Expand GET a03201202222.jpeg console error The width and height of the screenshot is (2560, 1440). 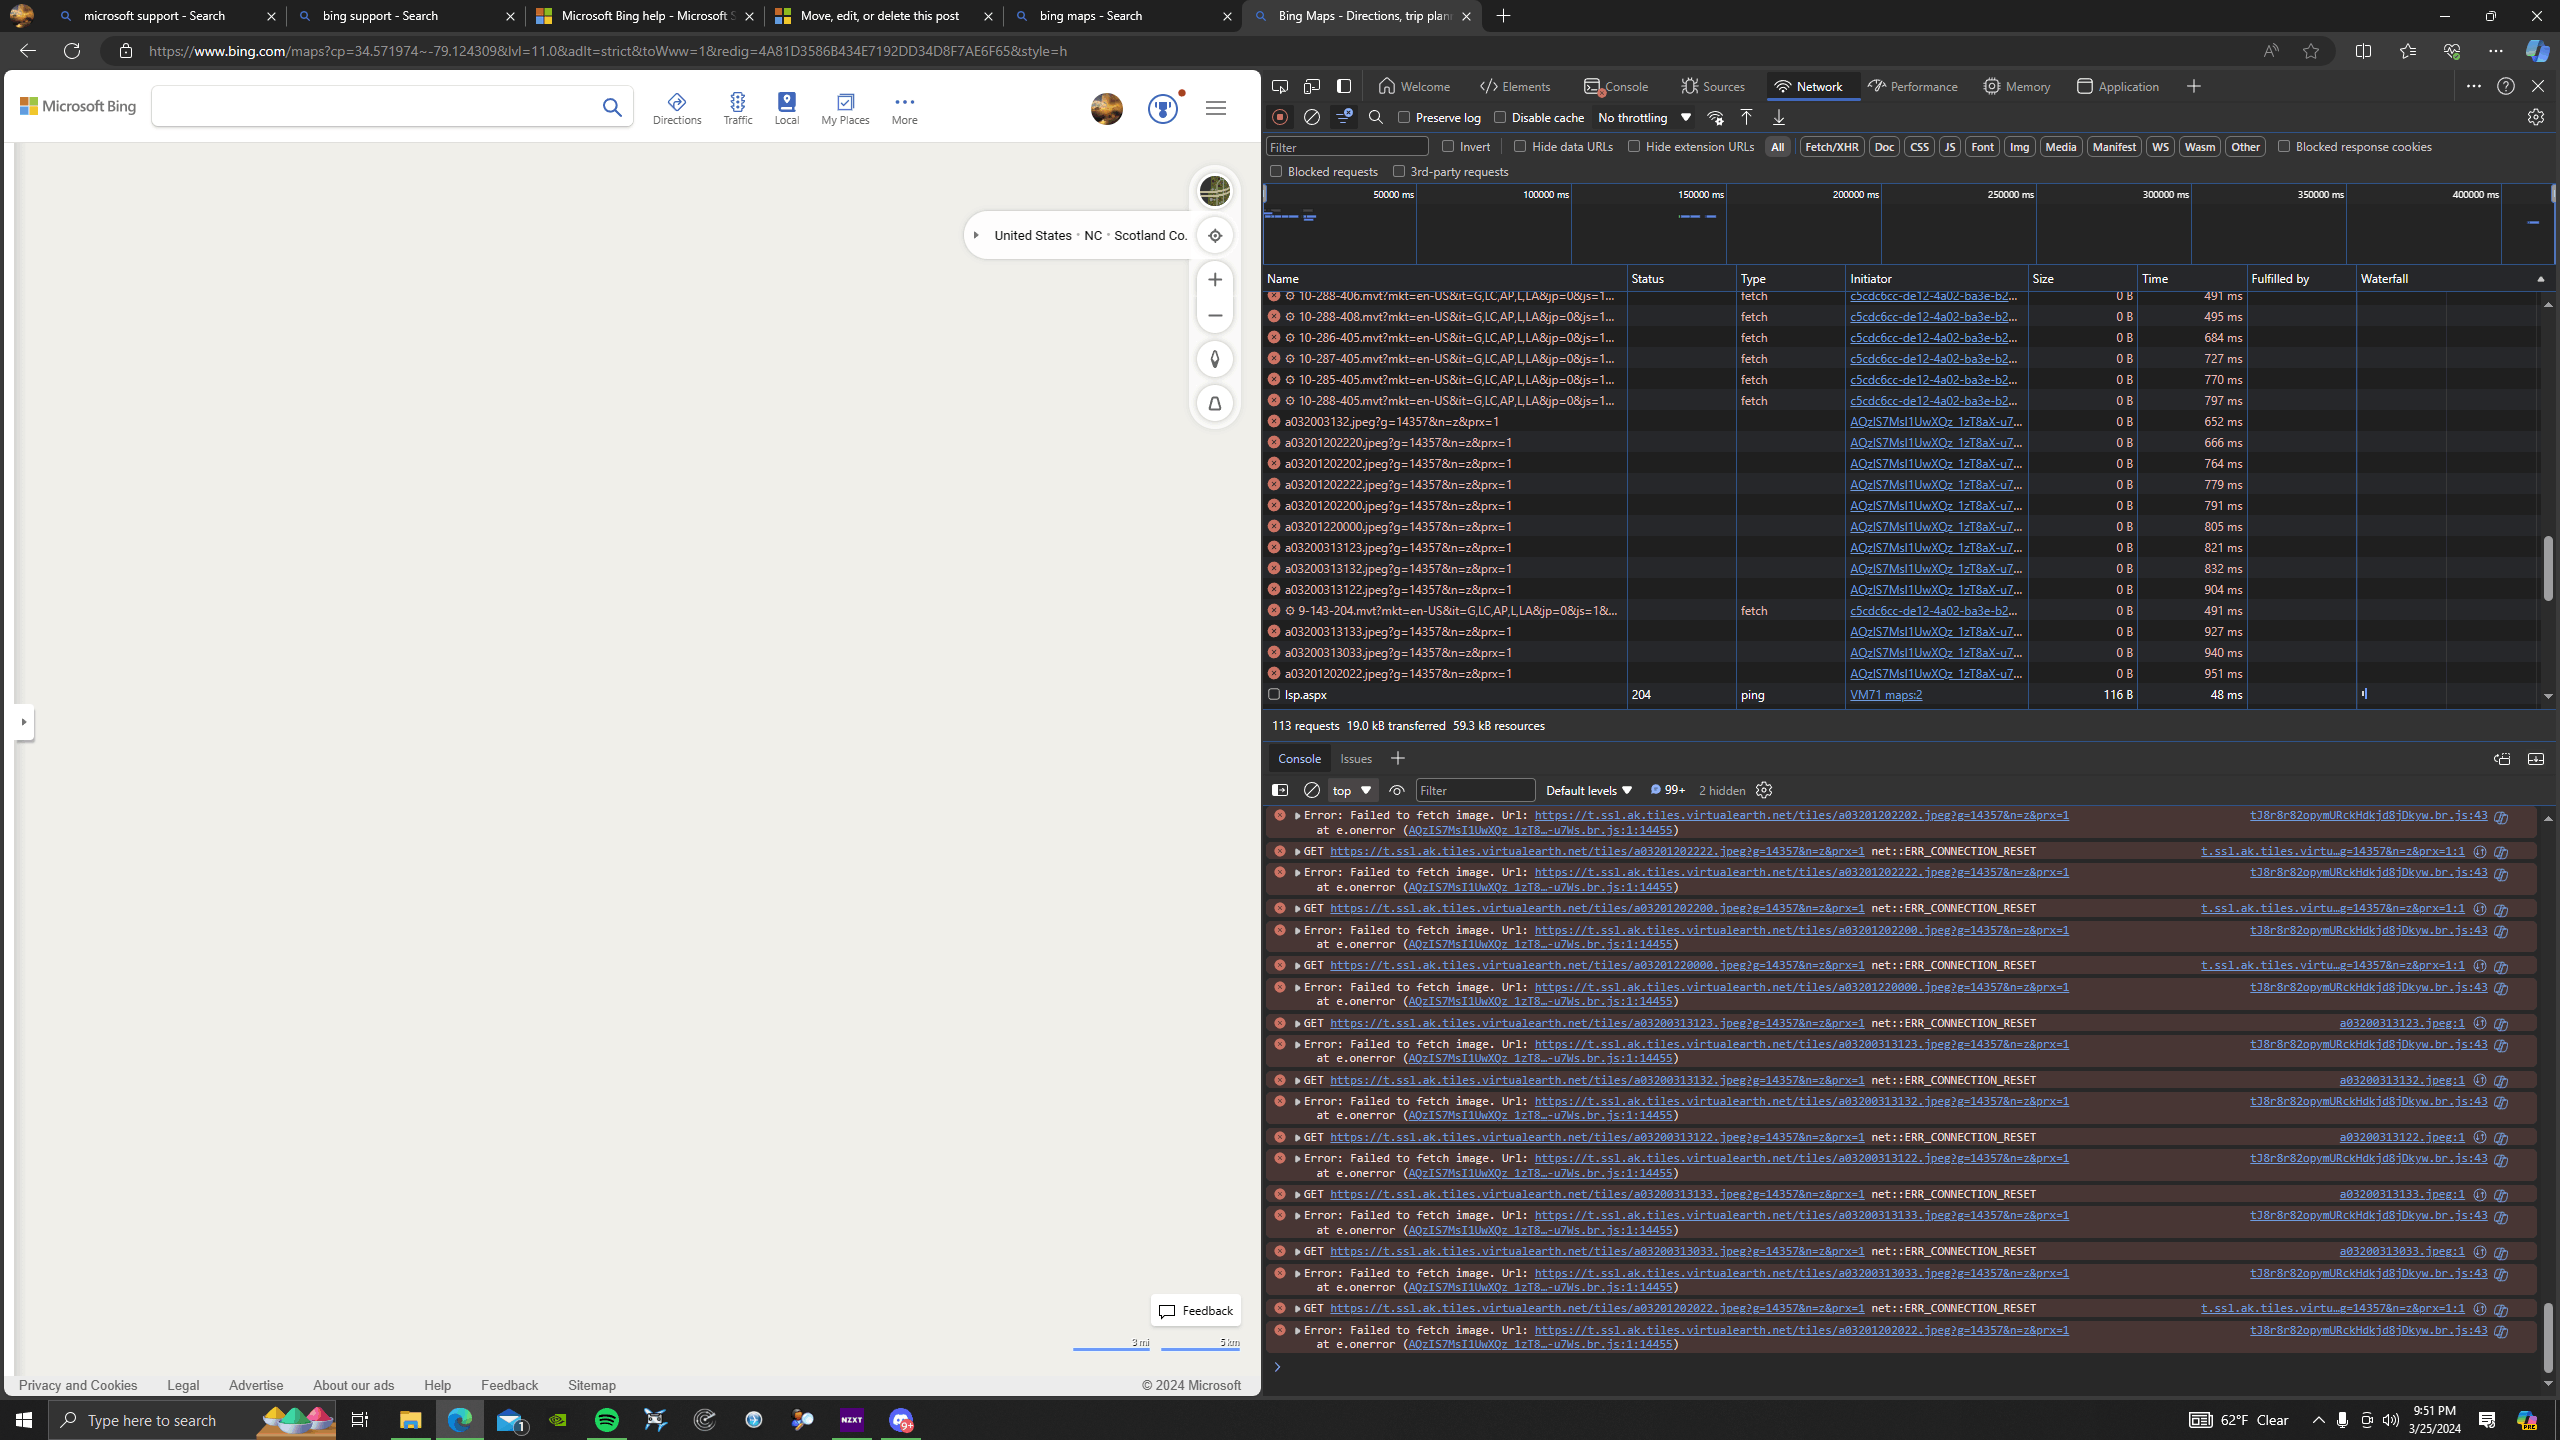click(1297, 852)
